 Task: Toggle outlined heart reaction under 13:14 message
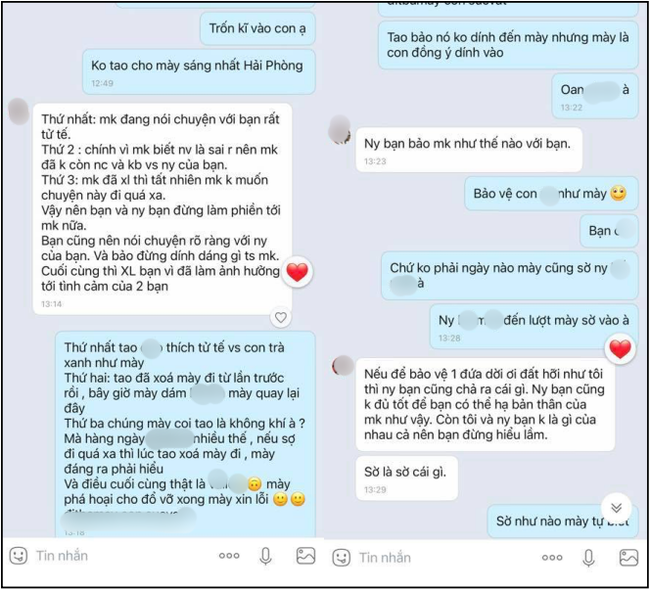(281, 318)
